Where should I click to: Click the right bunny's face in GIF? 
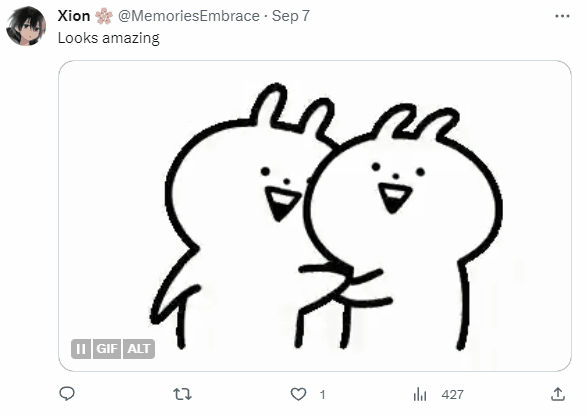coord(398,187)
